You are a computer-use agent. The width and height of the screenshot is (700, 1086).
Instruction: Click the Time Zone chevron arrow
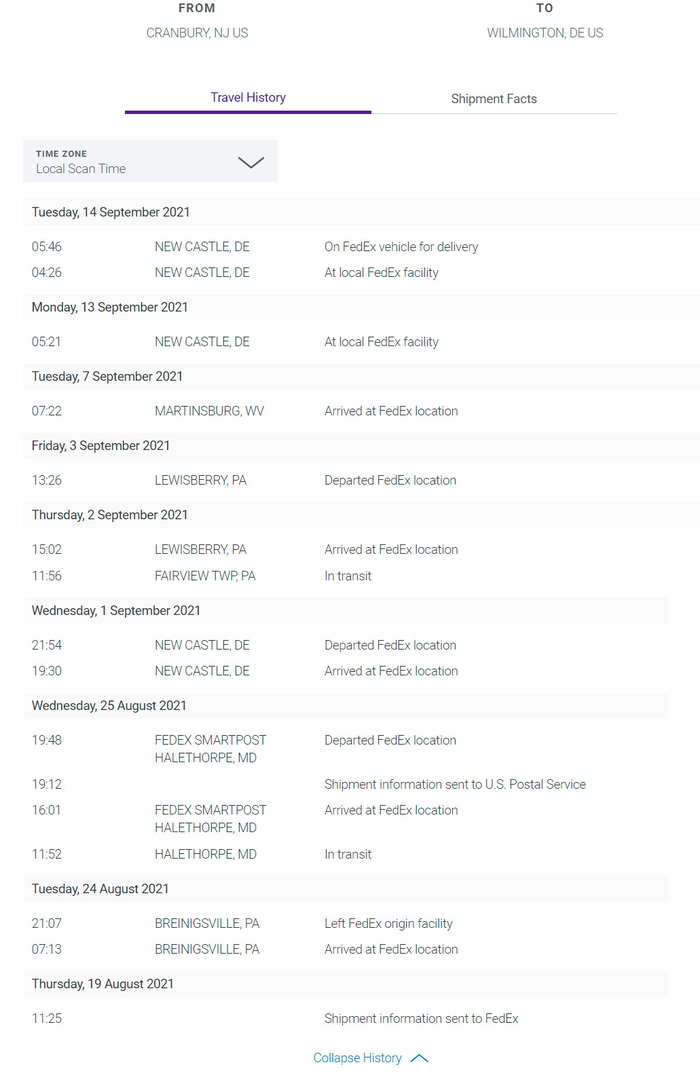251,162
